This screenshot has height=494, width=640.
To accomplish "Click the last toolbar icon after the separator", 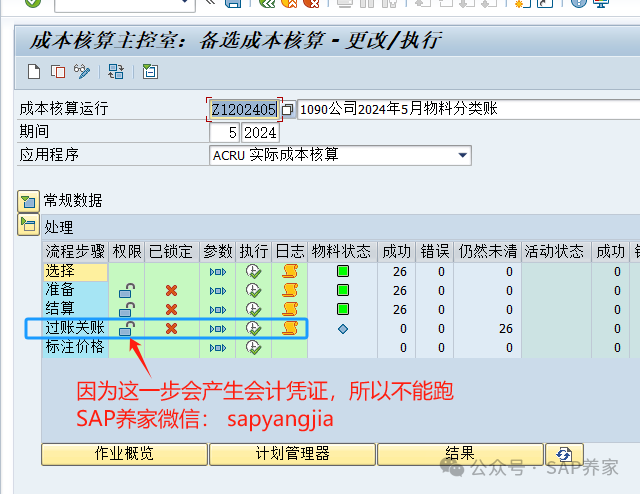I will click(150, 72).
